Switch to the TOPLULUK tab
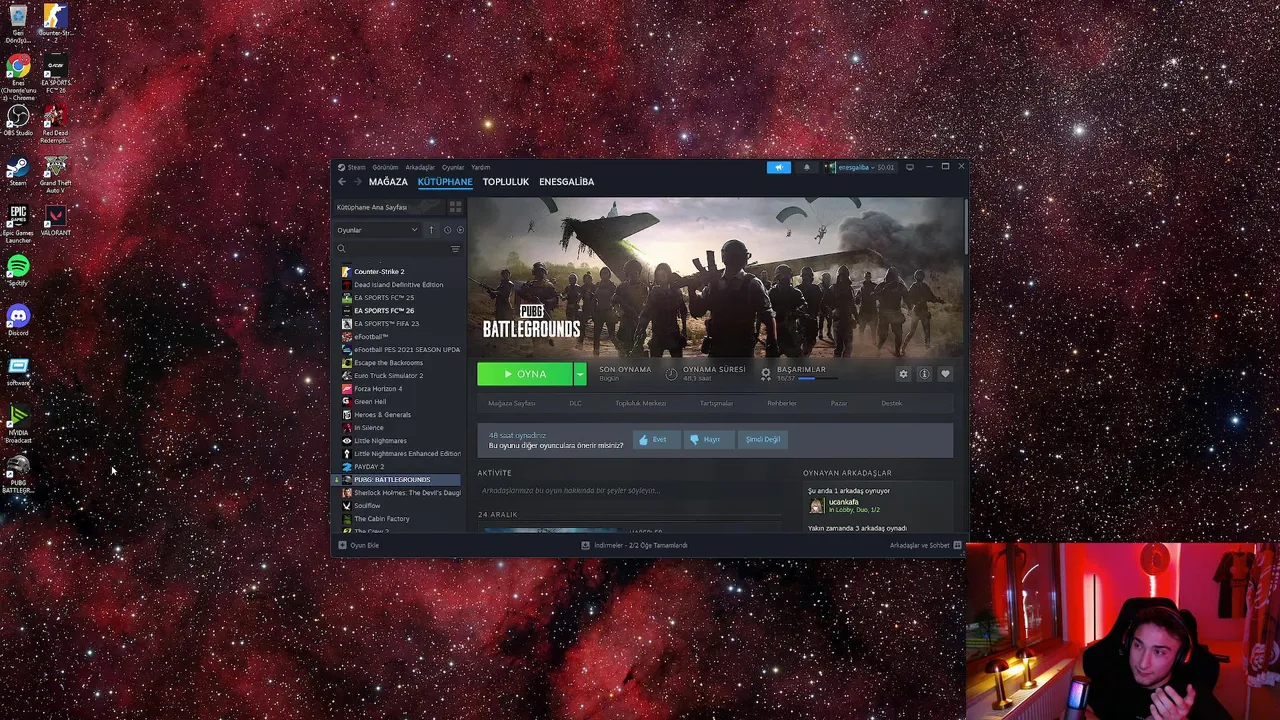 tap(505, 182)
